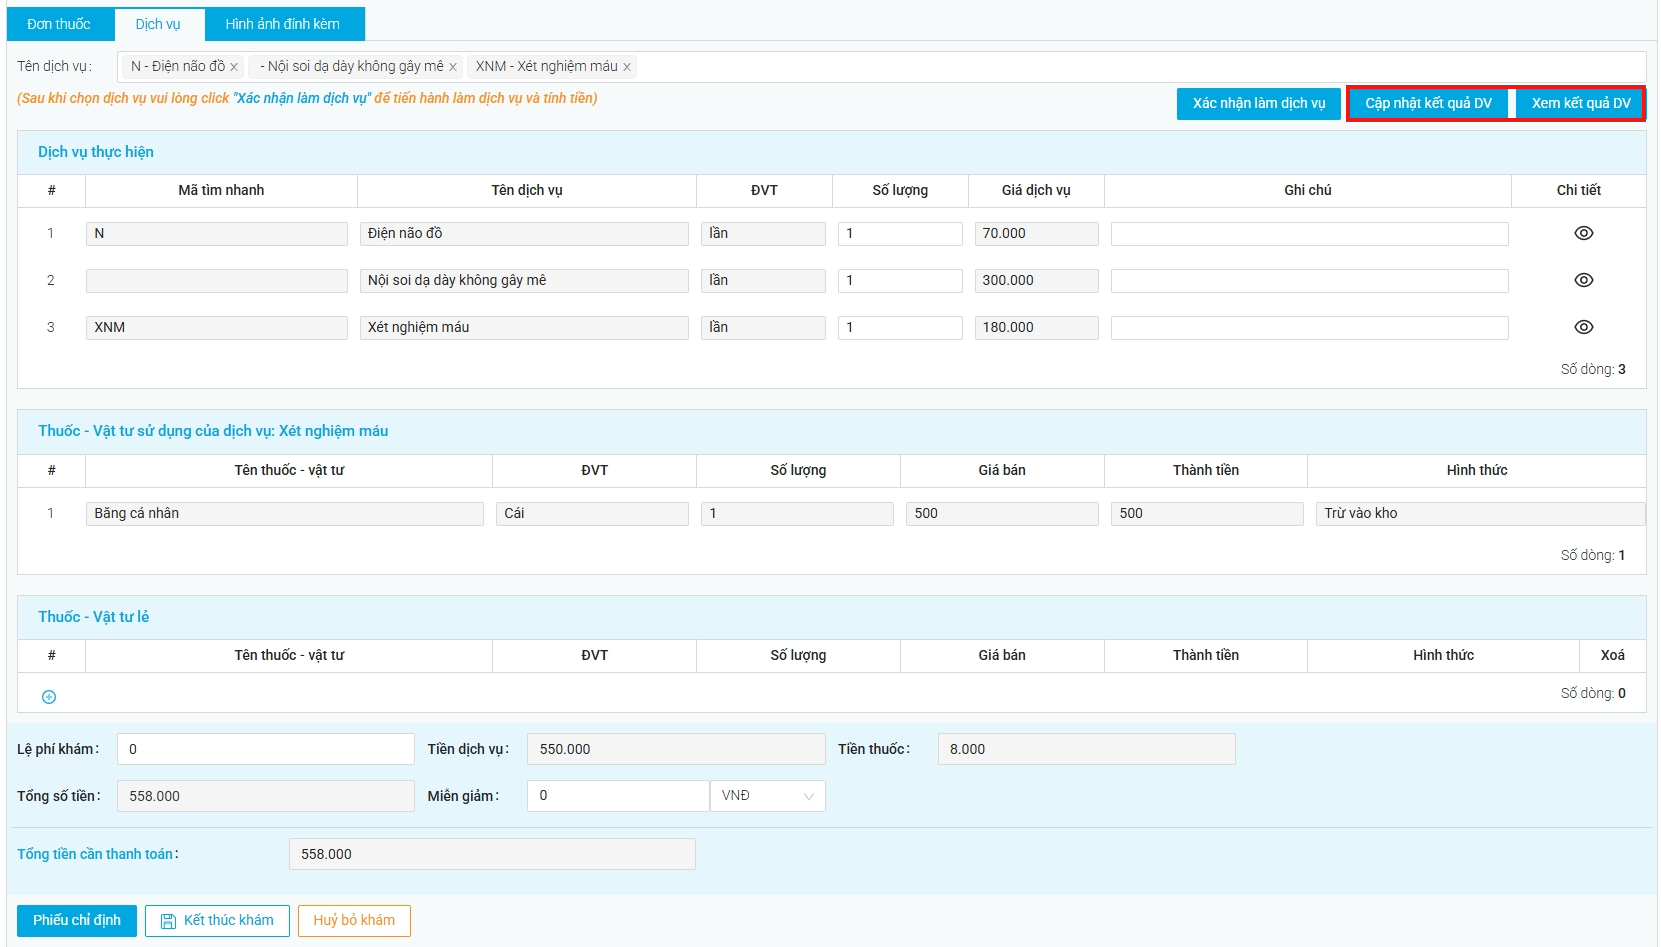Click the Ghi chú field for Điện não đồ
The width and height of the screenshot is (1661, 947).
coord(1309,234)
